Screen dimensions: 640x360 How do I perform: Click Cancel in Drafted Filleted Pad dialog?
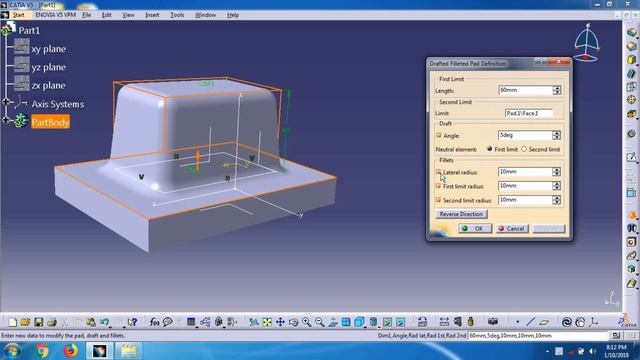tap(512, 229)
